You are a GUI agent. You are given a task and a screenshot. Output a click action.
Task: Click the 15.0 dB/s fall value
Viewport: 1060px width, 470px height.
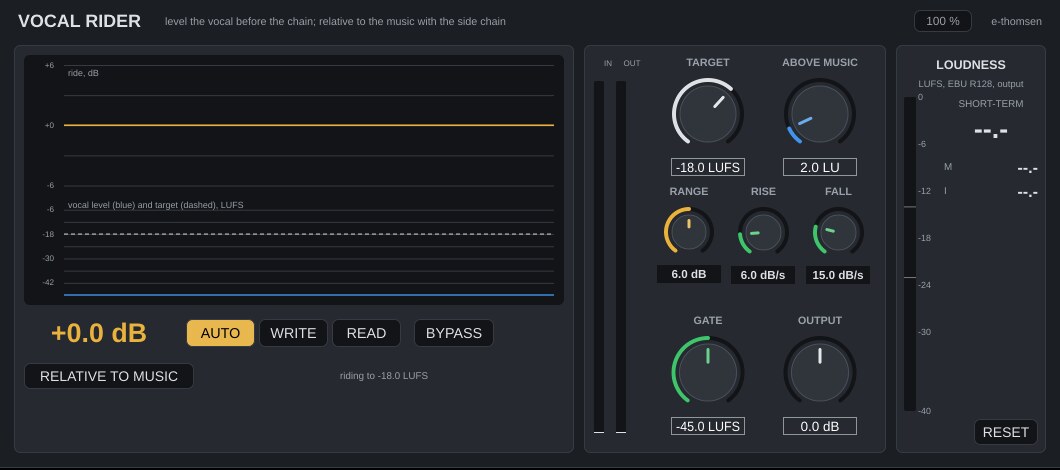(x=838, y=275)
